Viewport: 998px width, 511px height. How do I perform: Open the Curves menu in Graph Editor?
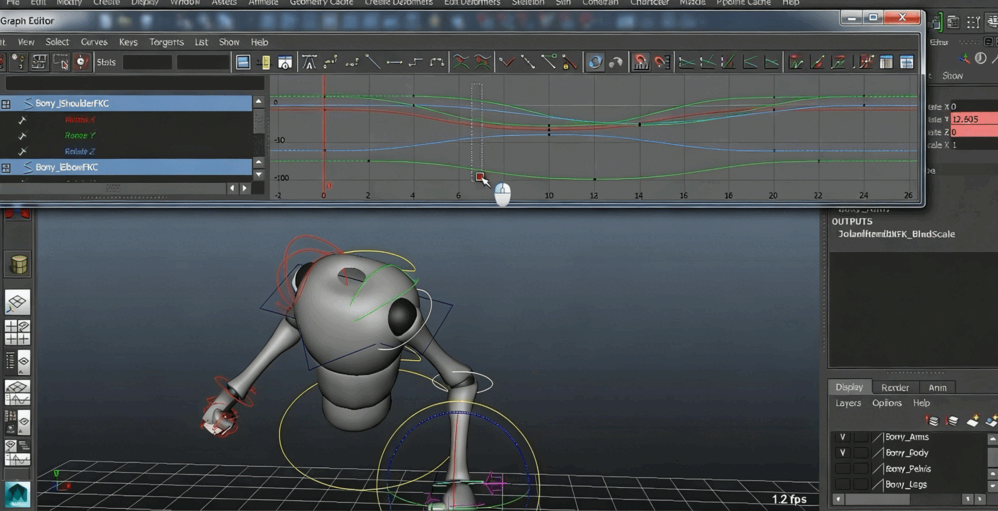(94, 42)
